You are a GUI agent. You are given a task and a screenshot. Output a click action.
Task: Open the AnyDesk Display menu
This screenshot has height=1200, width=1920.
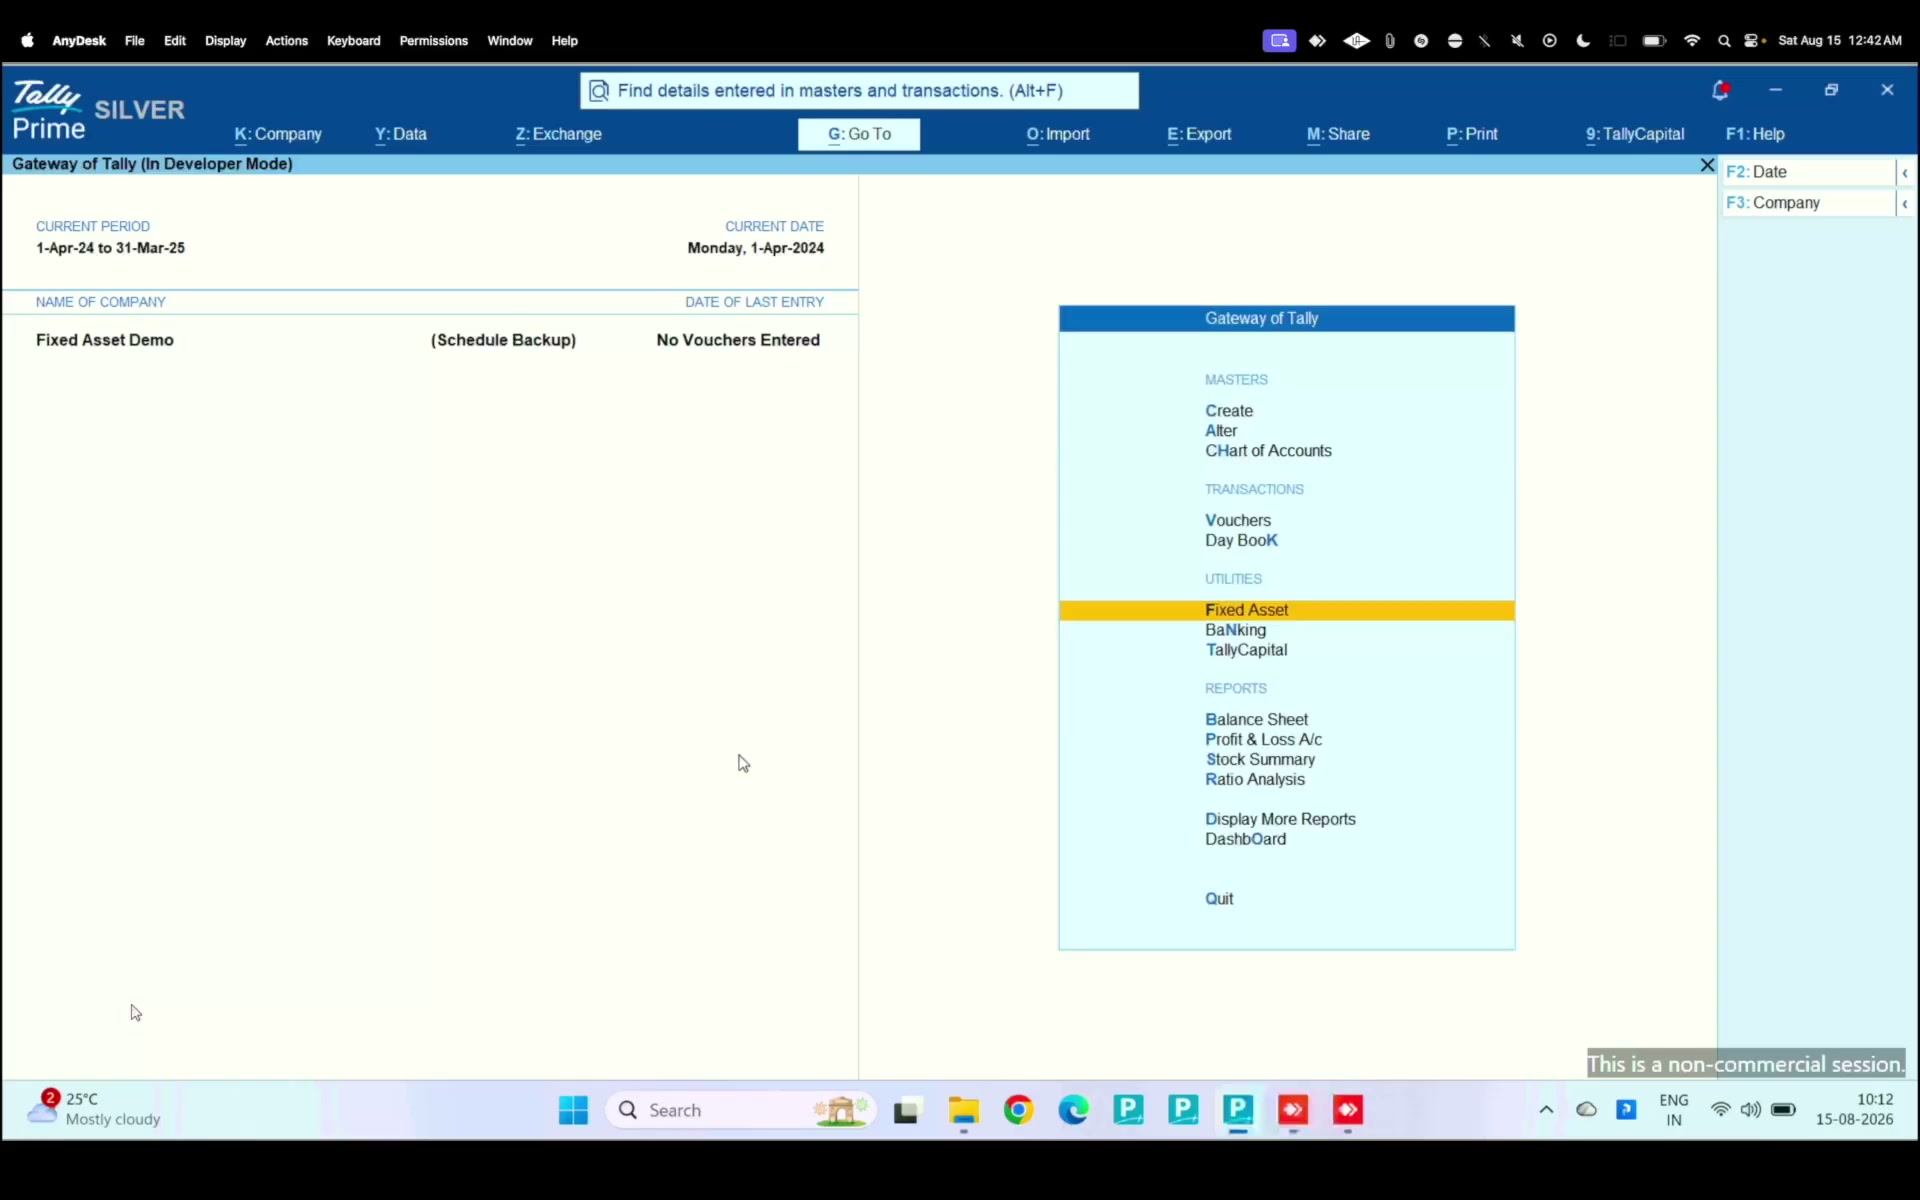(x=225, y=41)
